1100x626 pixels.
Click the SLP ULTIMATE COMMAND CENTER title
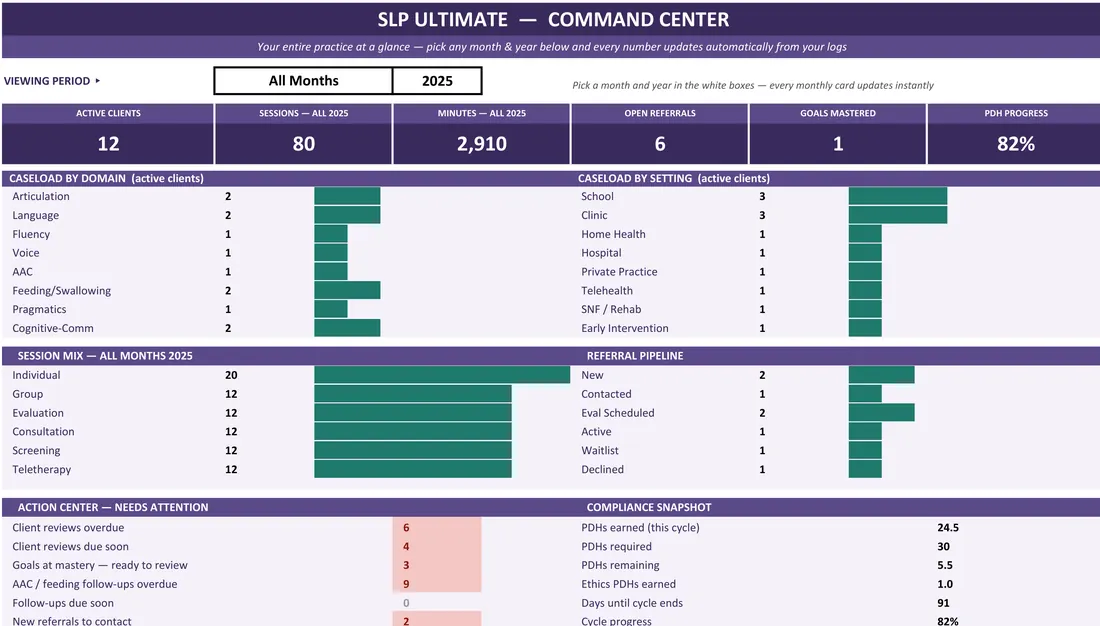pyautogui.click(x=554, y=20)
